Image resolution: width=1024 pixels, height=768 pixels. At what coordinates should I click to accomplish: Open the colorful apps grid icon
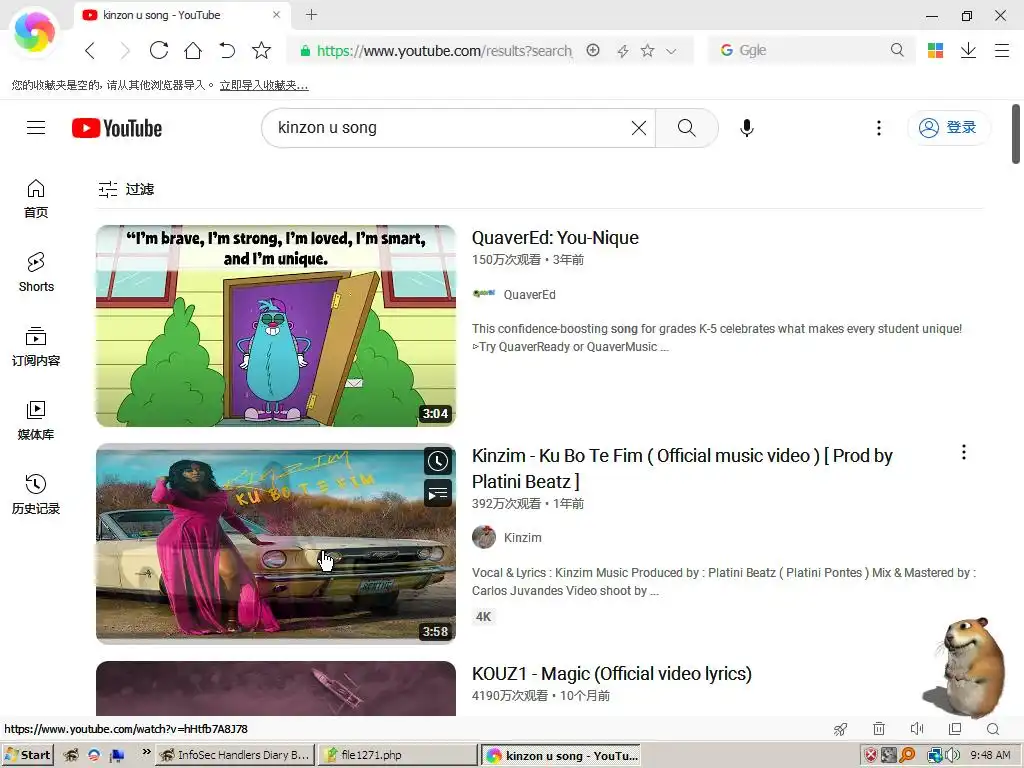coord(935,50)
